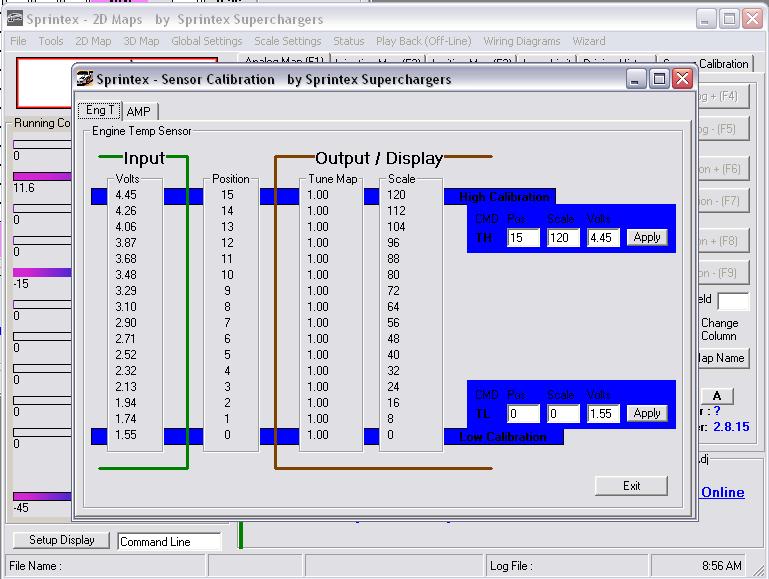Screen dimensions: 769x579
Task: Click the Command Line input field
Action: (x=170, y=542)
